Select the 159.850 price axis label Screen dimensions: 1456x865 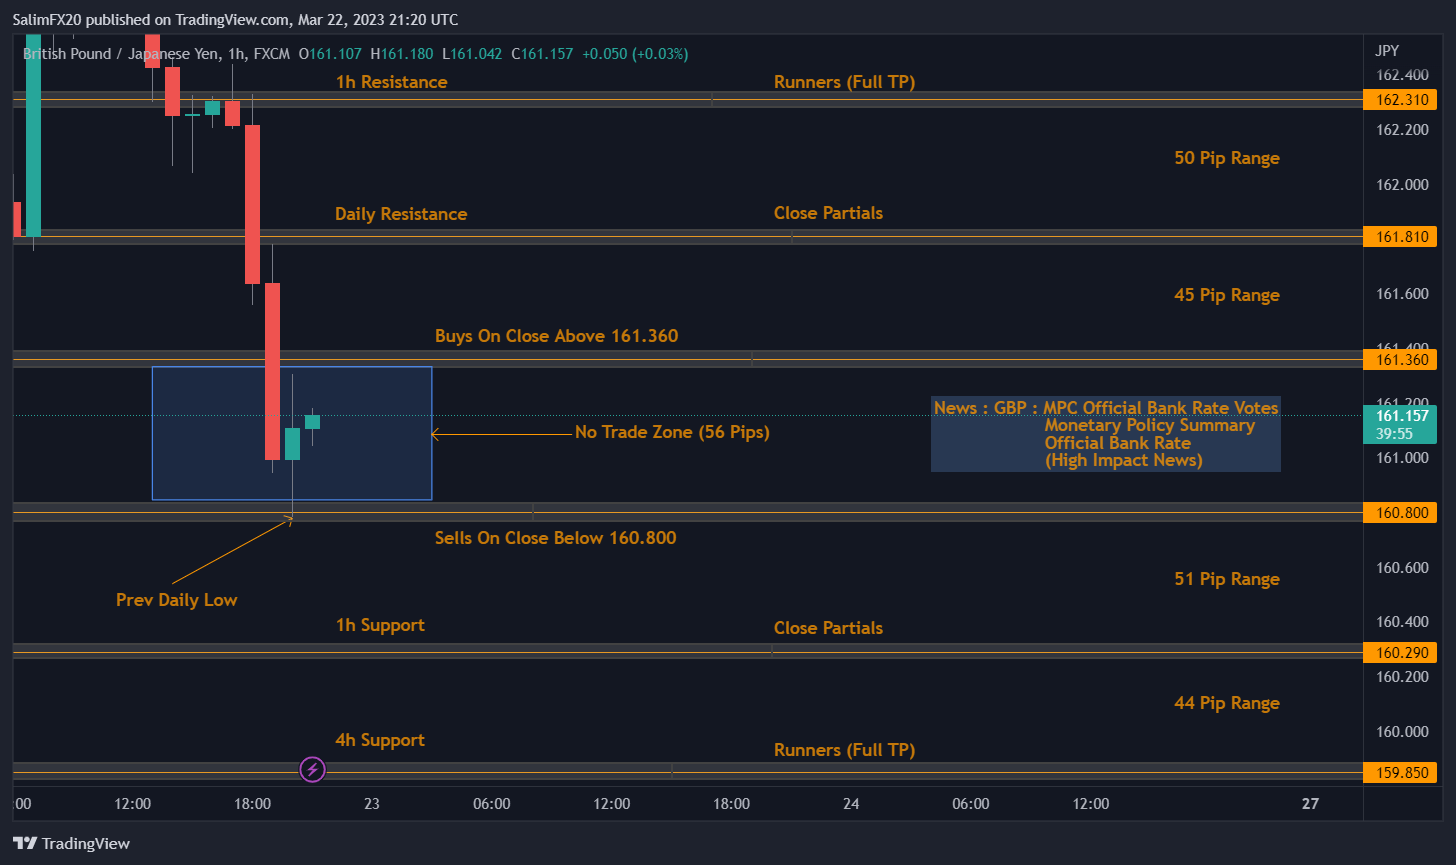click(x=1400, y=773)
